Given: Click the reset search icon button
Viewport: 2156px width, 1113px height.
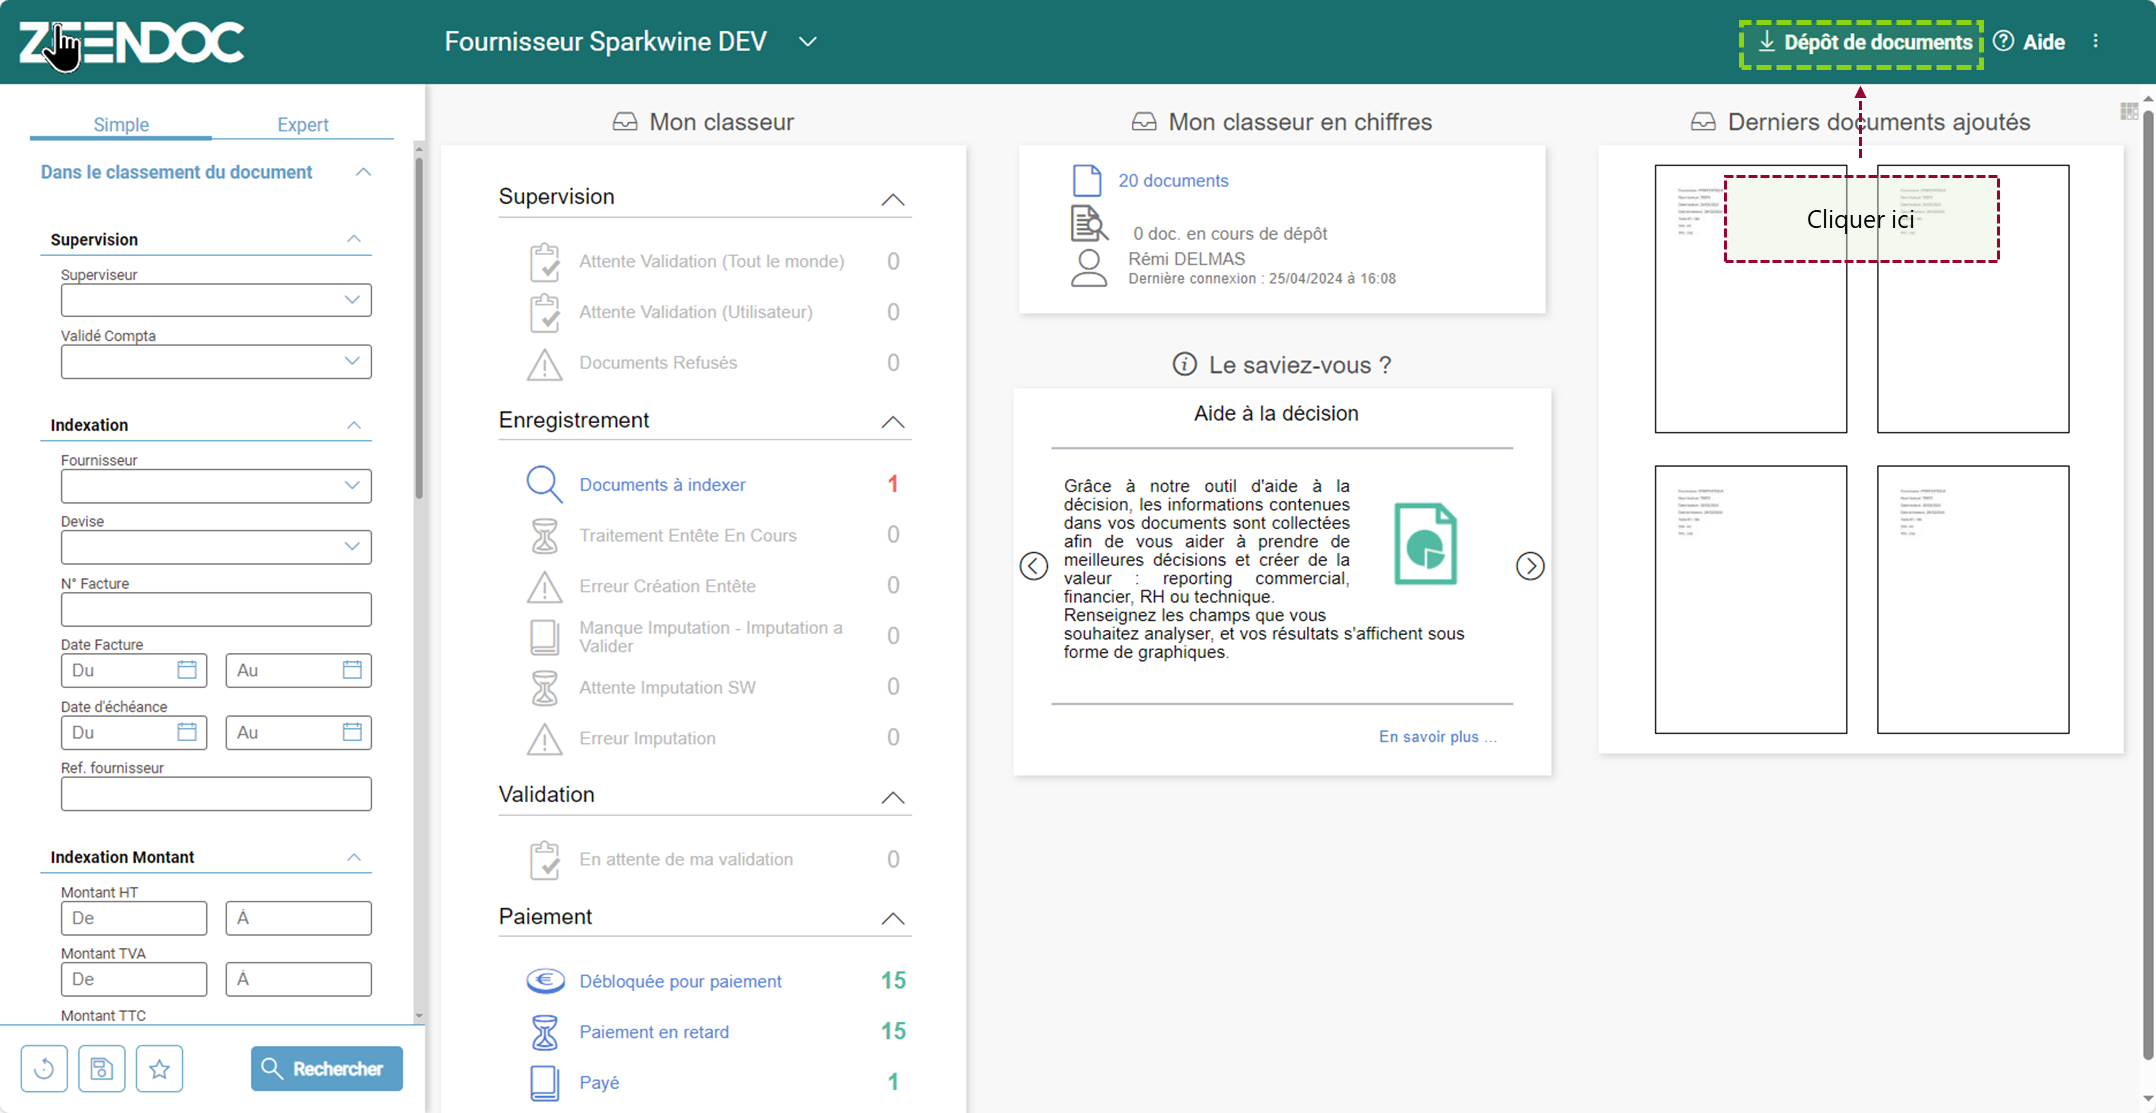Looking at the screenshot, I should coord(44,1069).
